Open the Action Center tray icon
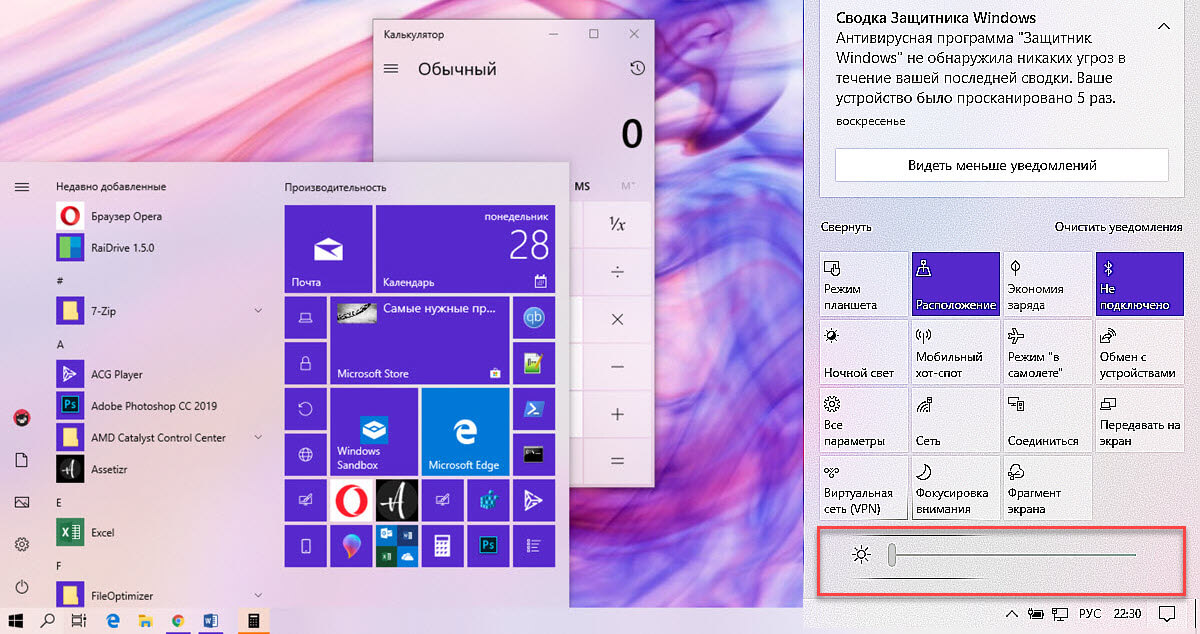Screen dimensions: 1200x634 [1166, 613]
